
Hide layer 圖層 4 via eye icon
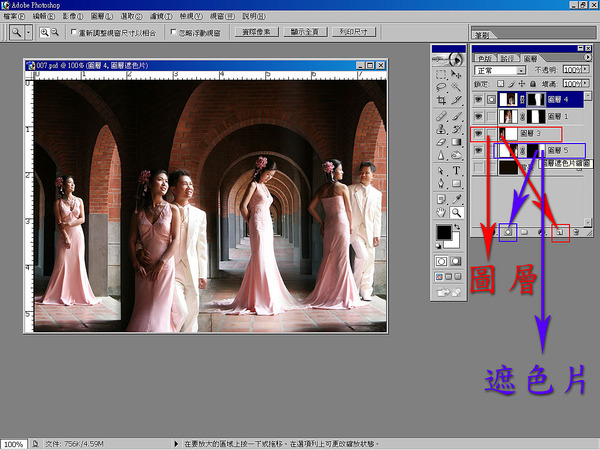point(478,100)
